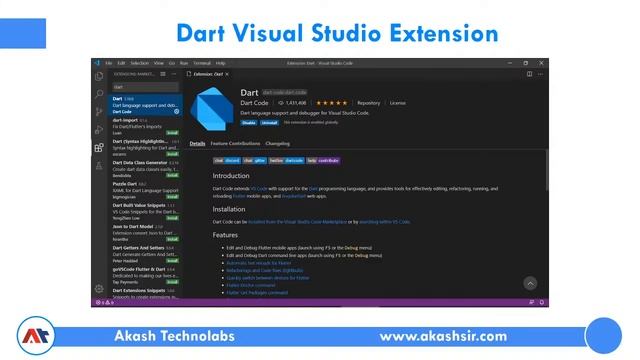
Task: Open the License link
Action: 398,103
